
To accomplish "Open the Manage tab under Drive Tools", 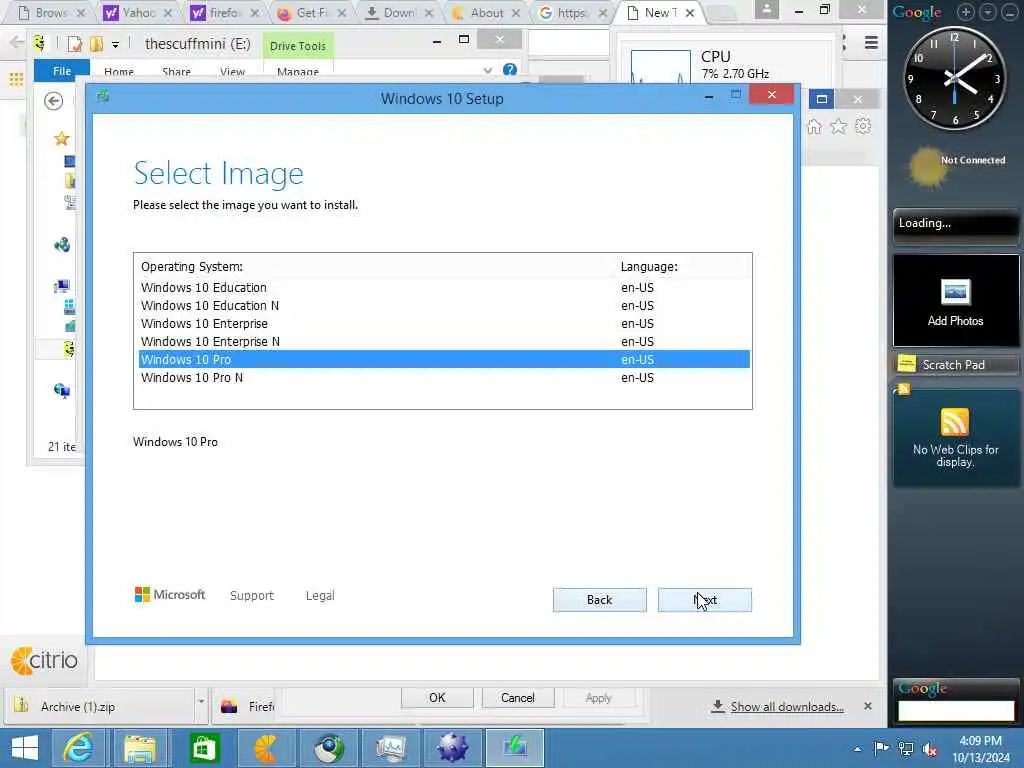I will coord(298,71).
